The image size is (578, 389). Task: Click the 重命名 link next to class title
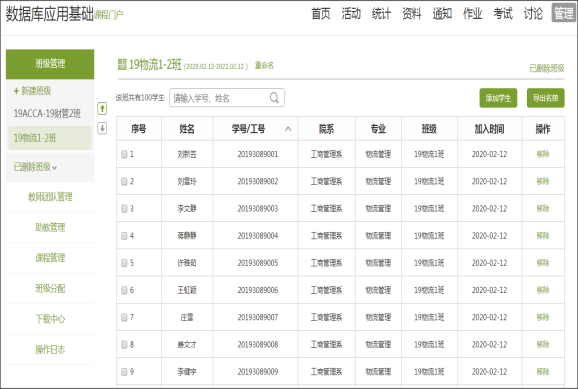coord(264,66)
